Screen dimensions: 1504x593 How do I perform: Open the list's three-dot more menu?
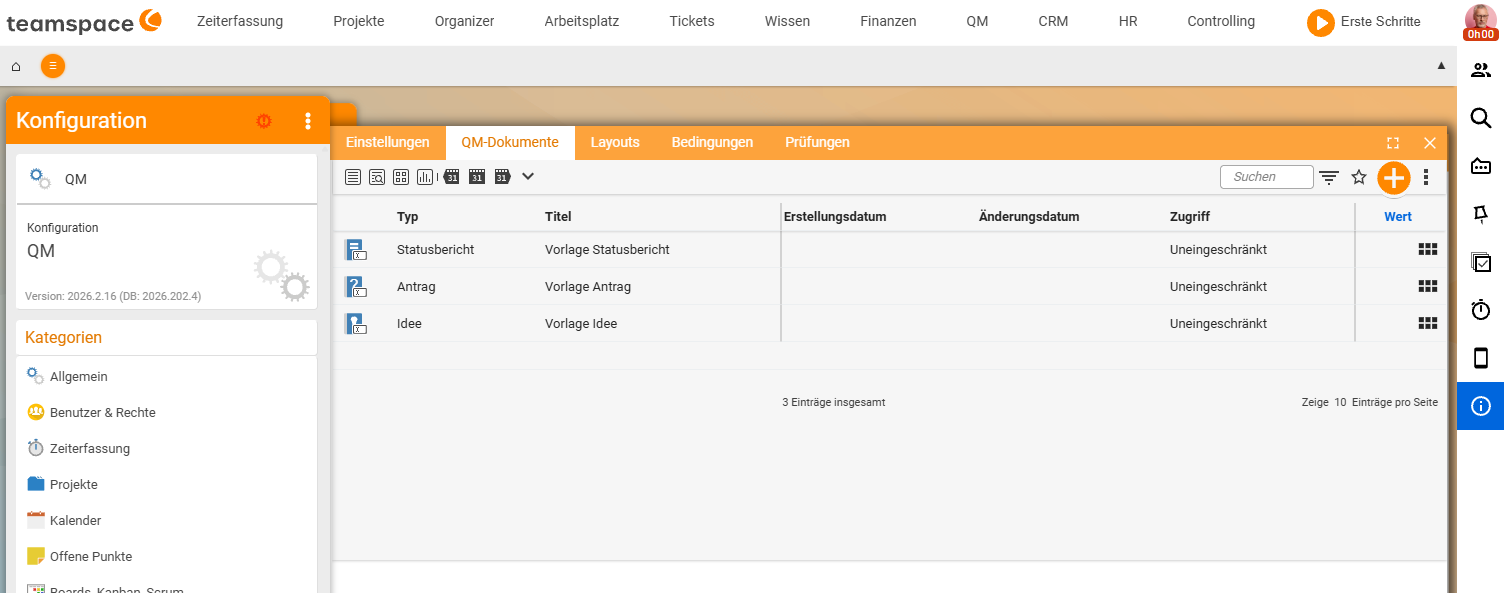(x=1426, y=177)
